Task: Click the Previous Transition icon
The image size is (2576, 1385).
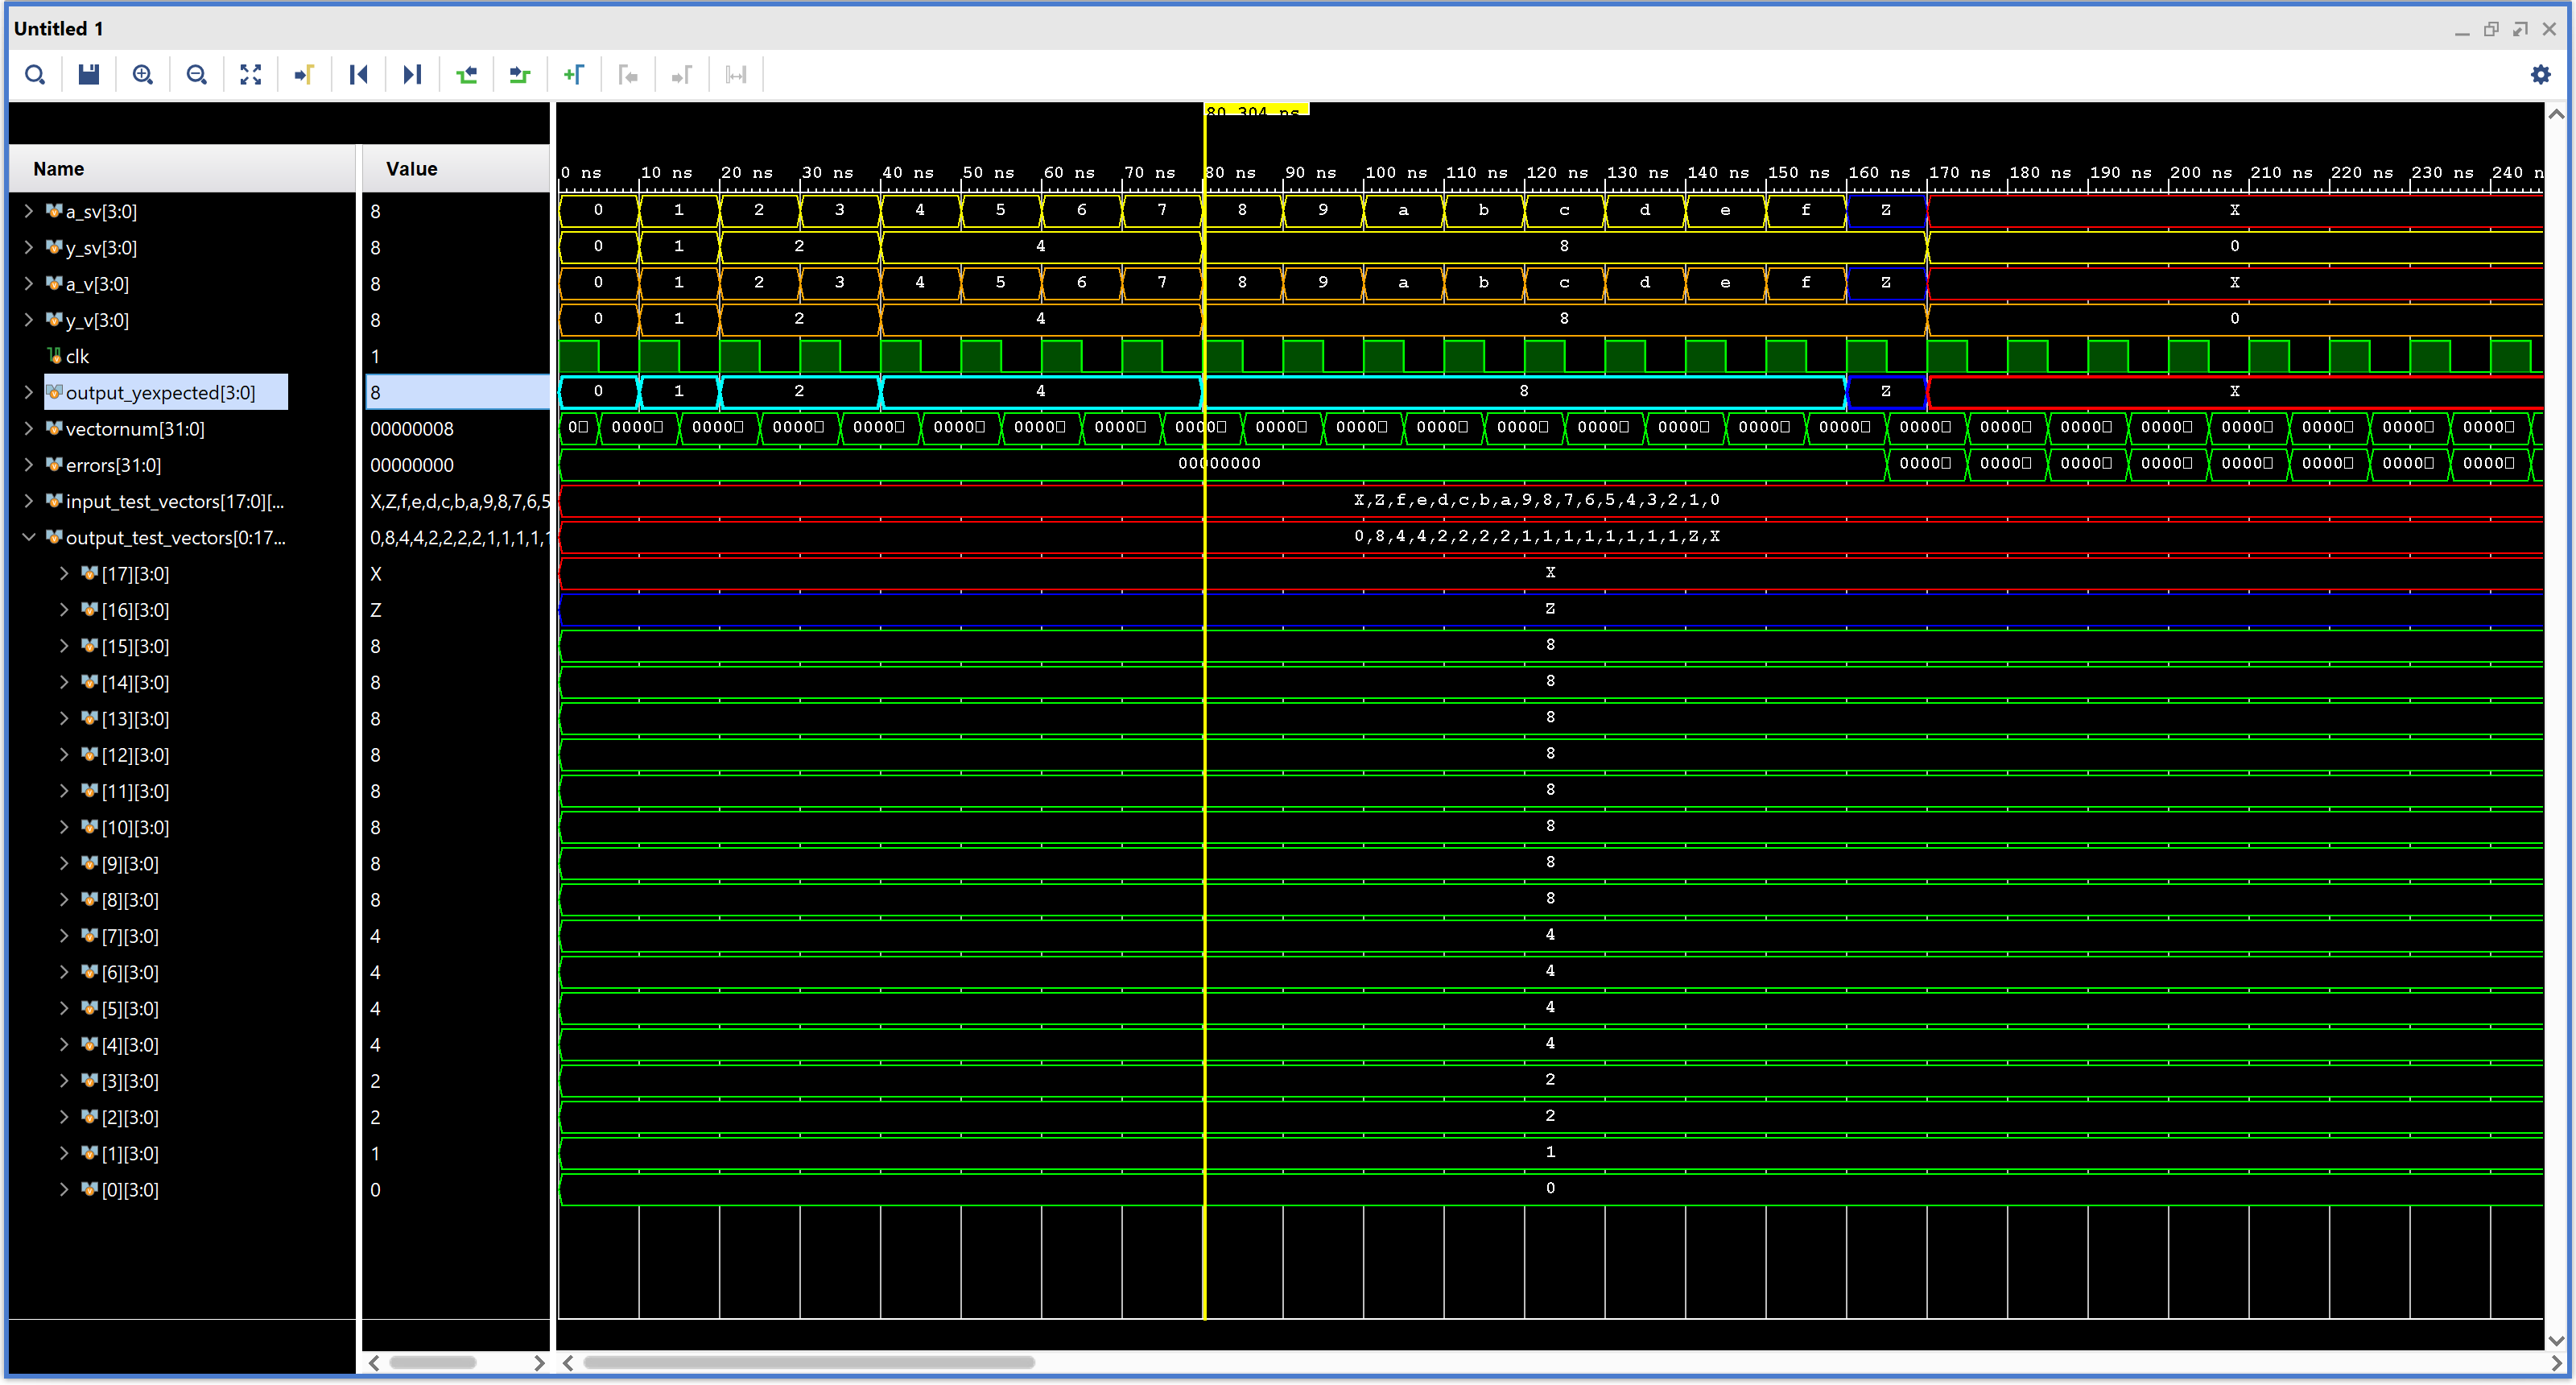Action: (x=467, y=75)
